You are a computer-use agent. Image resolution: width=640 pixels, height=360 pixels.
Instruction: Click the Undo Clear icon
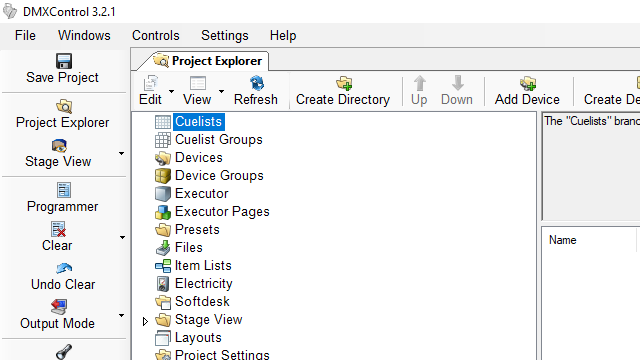click(x=64, y=269)
